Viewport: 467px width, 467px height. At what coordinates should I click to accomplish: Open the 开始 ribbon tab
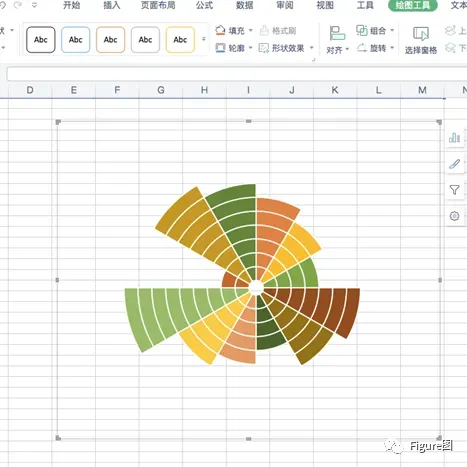click(72, 5)
